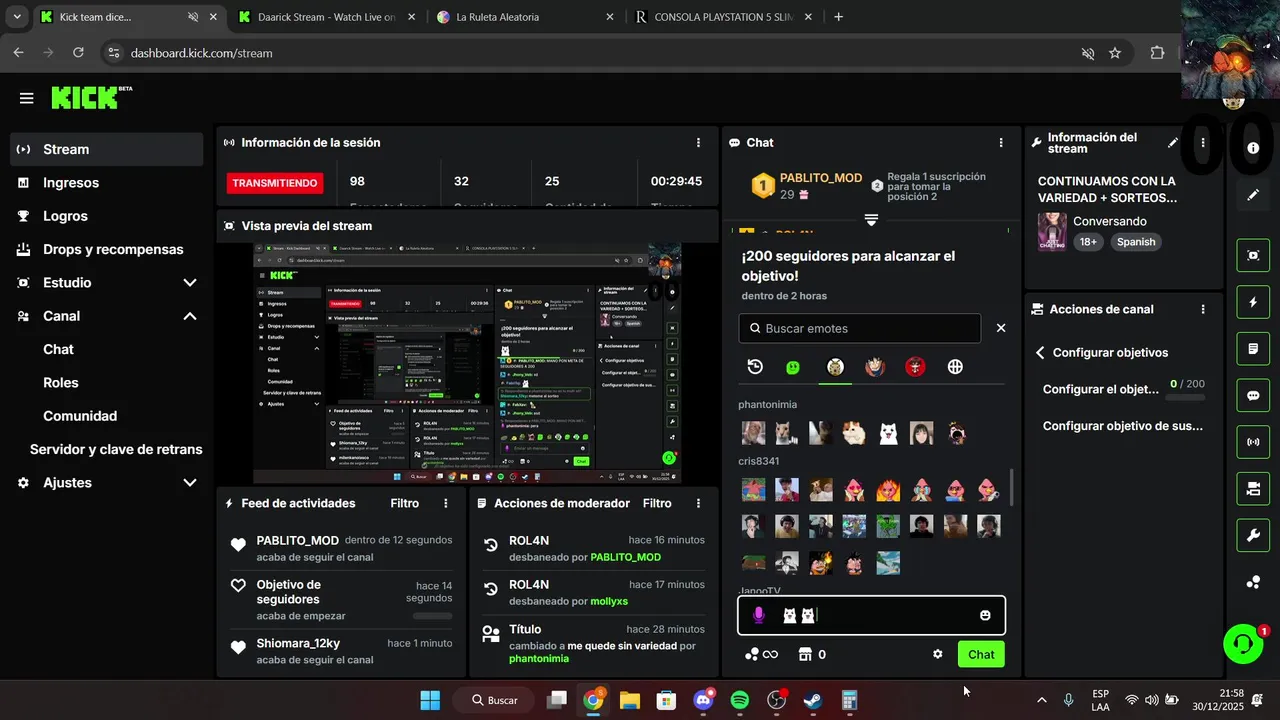Open the shop icon with count 0 below chat

click(x=812, y=655)
